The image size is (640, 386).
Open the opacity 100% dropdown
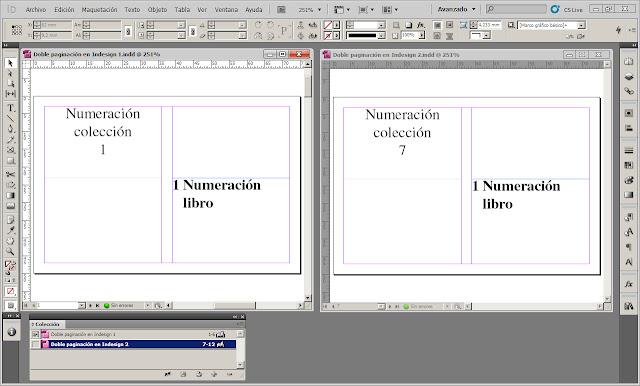point(422,35)
